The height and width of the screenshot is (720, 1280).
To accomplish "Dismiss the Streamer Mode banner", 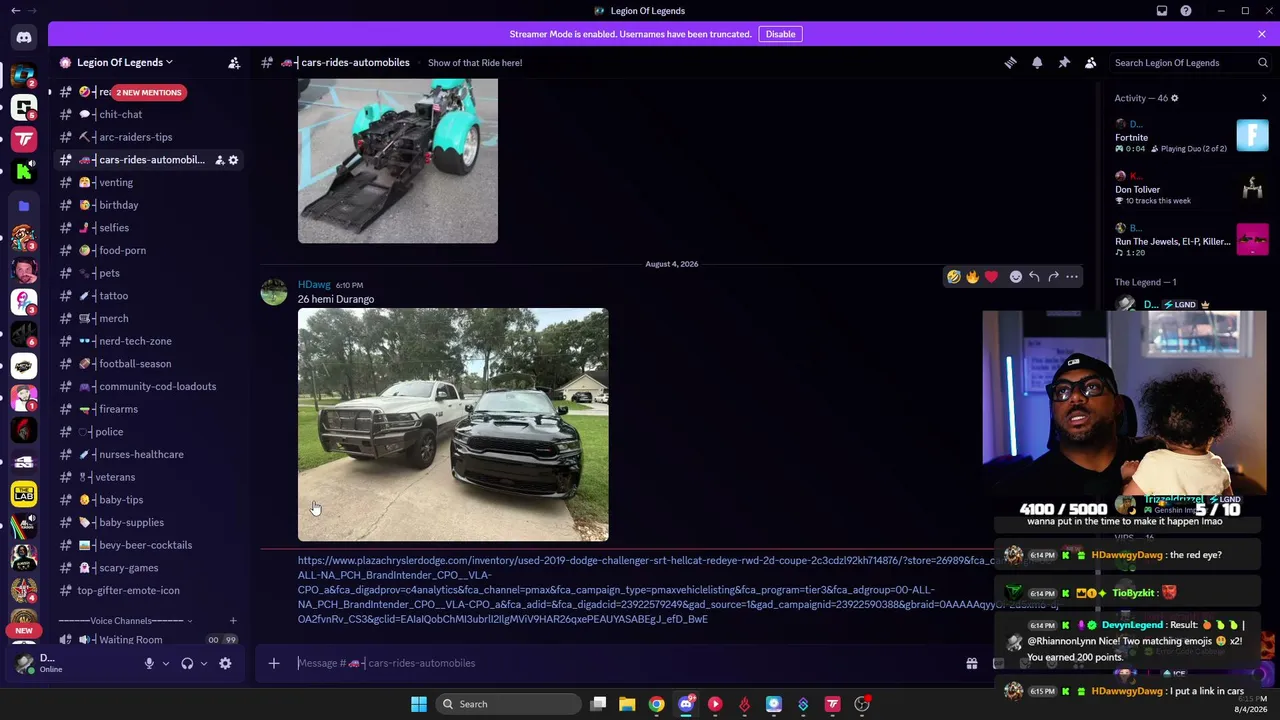I will click(x=1262, y=34).
